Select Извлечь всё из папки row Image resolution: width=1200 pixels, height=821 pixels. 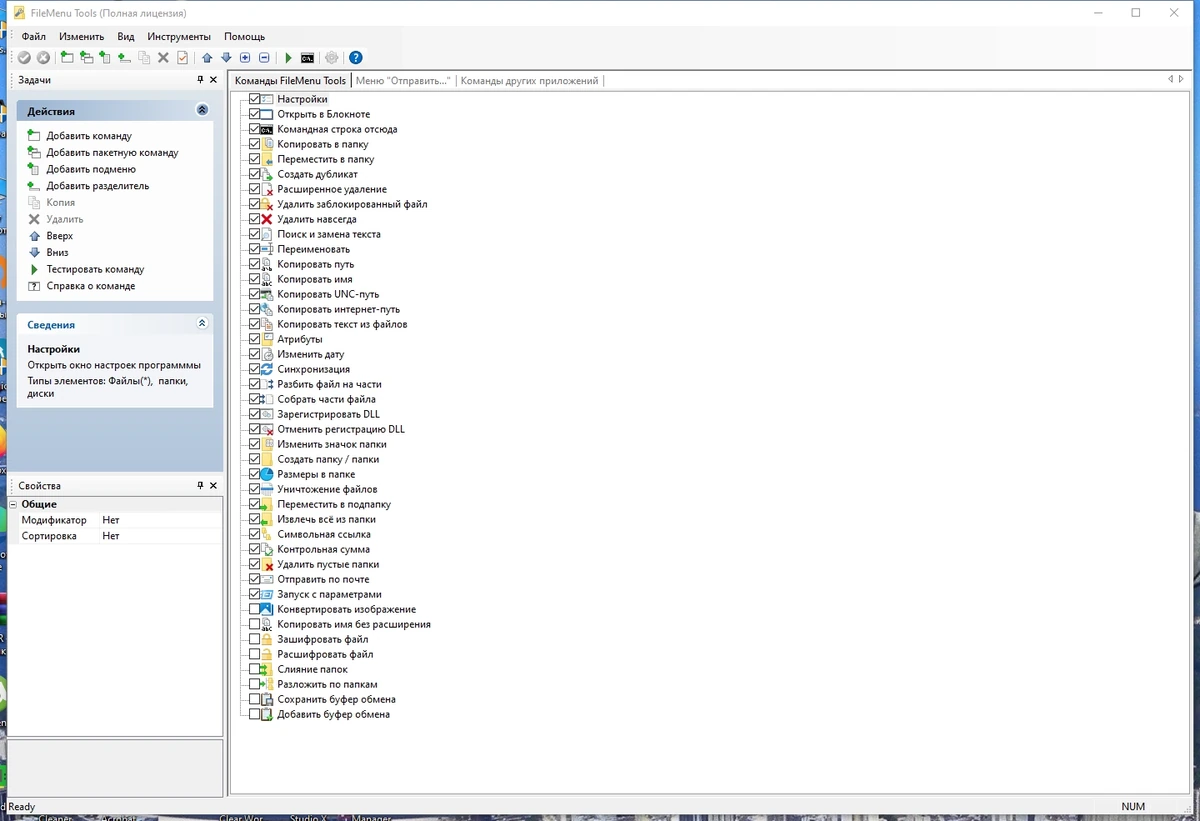coord(326,519)
